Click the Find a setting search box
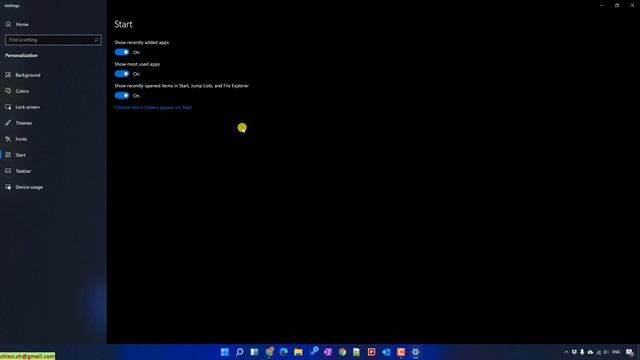Image resolution: width=640 pixels, height=360 pixels. pyautogui.click(x=53, y=40)
